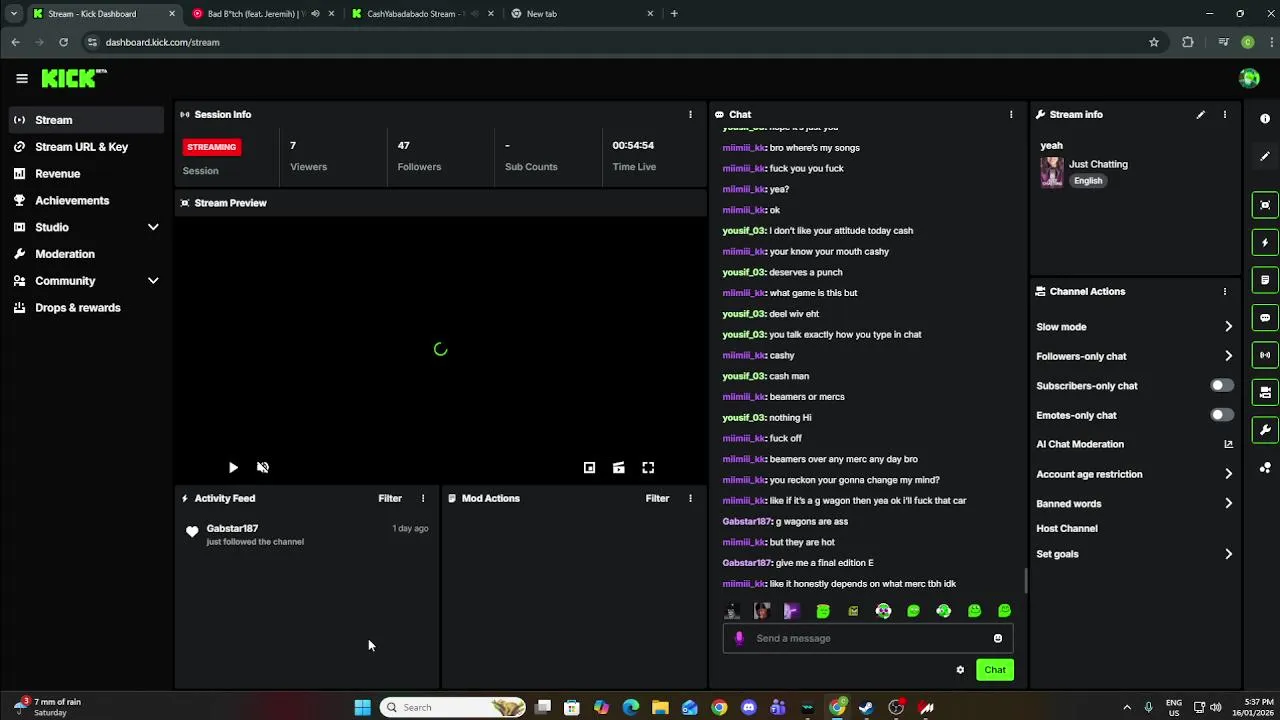Toggle Subscribers-only chat switch
The image size is (1280, 720).
(x=1221, y=385)
